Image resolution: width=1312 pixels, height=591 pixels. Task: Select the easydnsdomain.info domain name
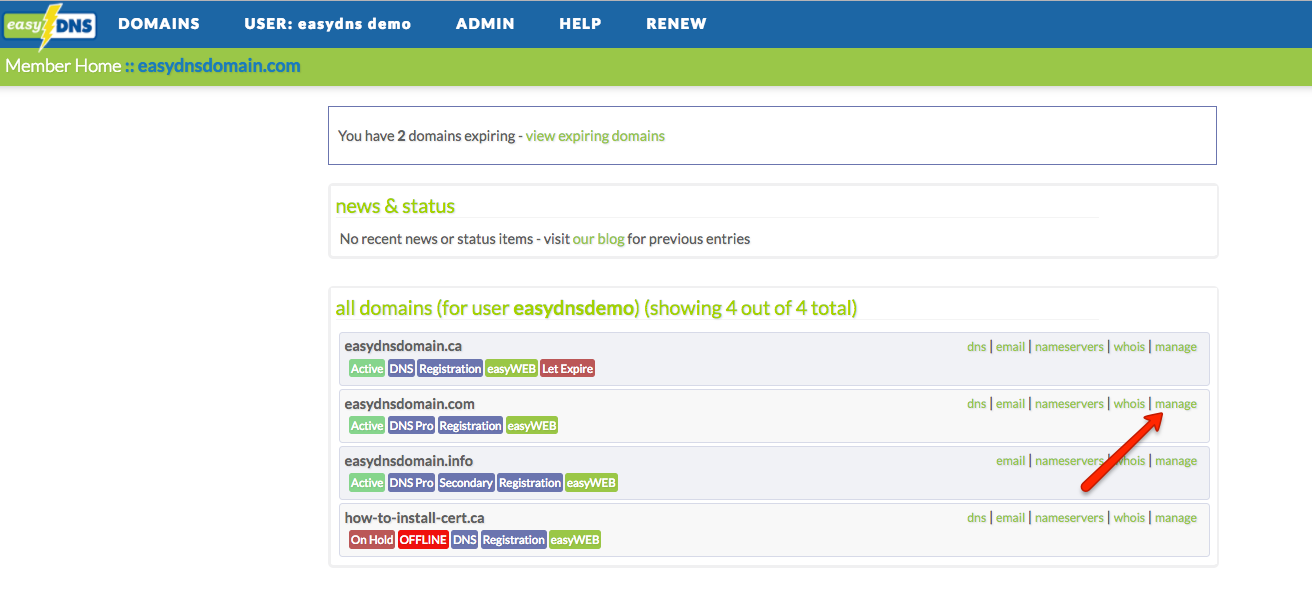click(409, 461)
